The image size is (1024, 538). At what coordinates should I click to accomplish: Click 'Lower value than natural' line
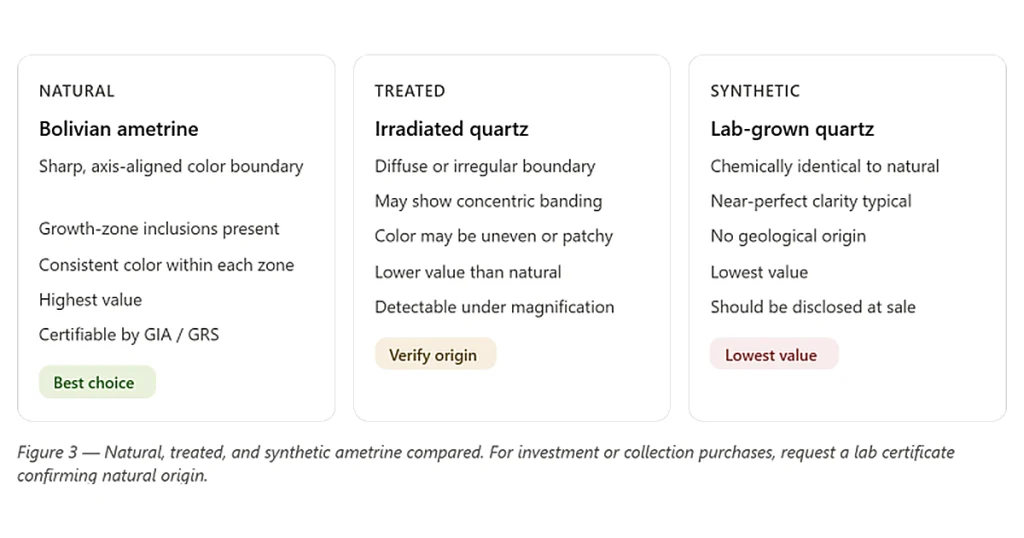468,272
